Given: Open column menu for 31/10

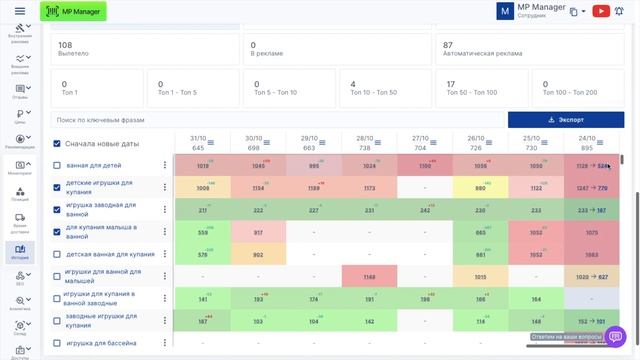Looking at the screenshot, I should tap(211, 142).
